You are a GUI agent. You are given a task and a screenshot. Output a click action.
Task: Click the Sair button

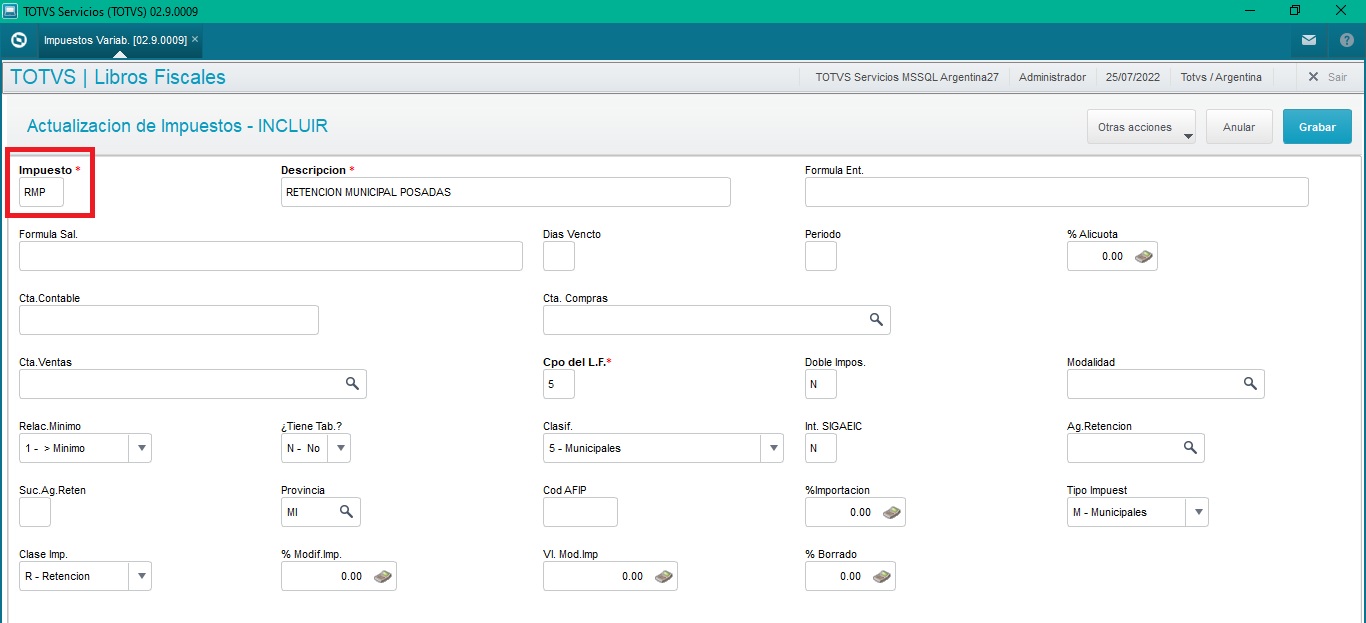tap(1328, 77)
